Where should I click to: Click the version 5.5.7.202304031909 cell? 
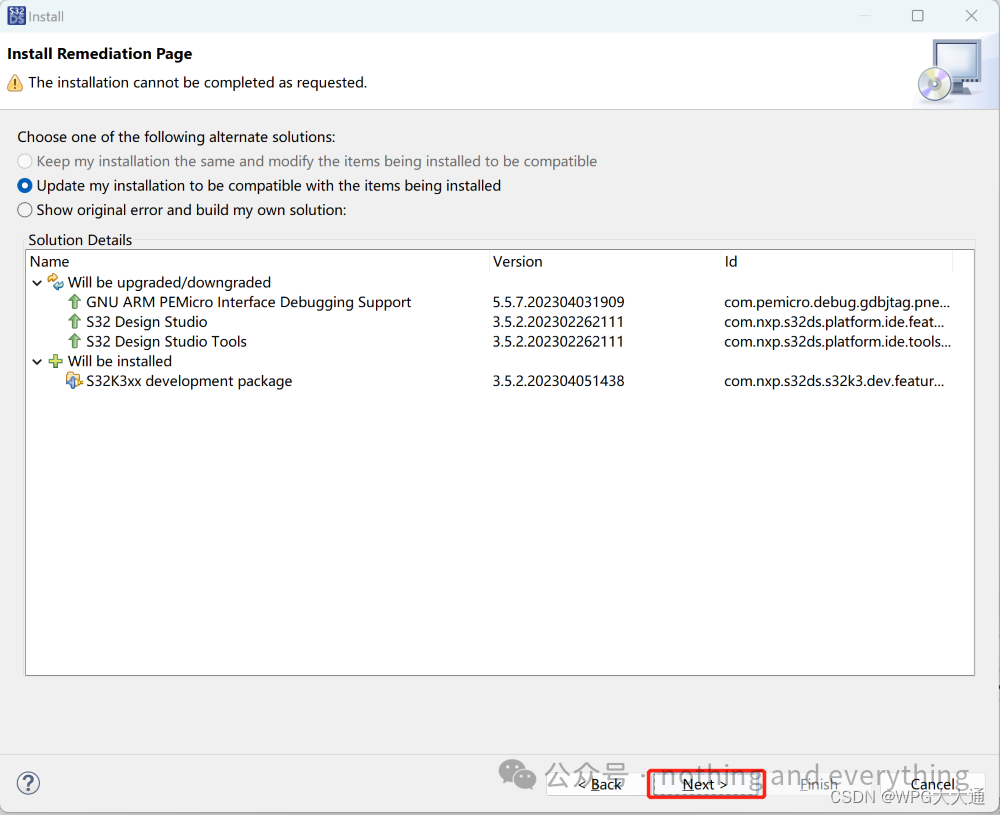559,302
